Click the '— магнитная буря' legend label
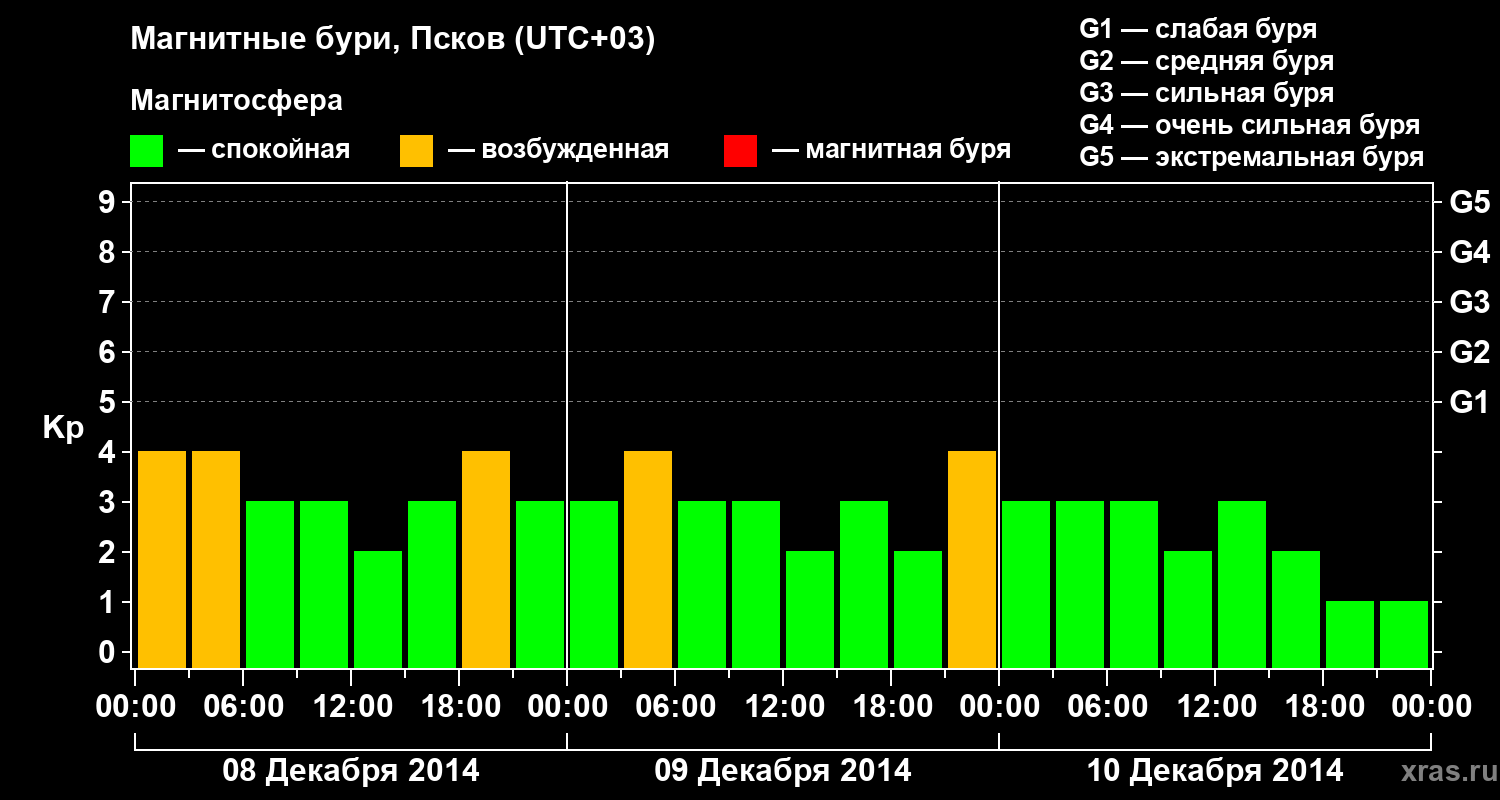The width and height of the screenshot is (1500, 800). point(892,150)
